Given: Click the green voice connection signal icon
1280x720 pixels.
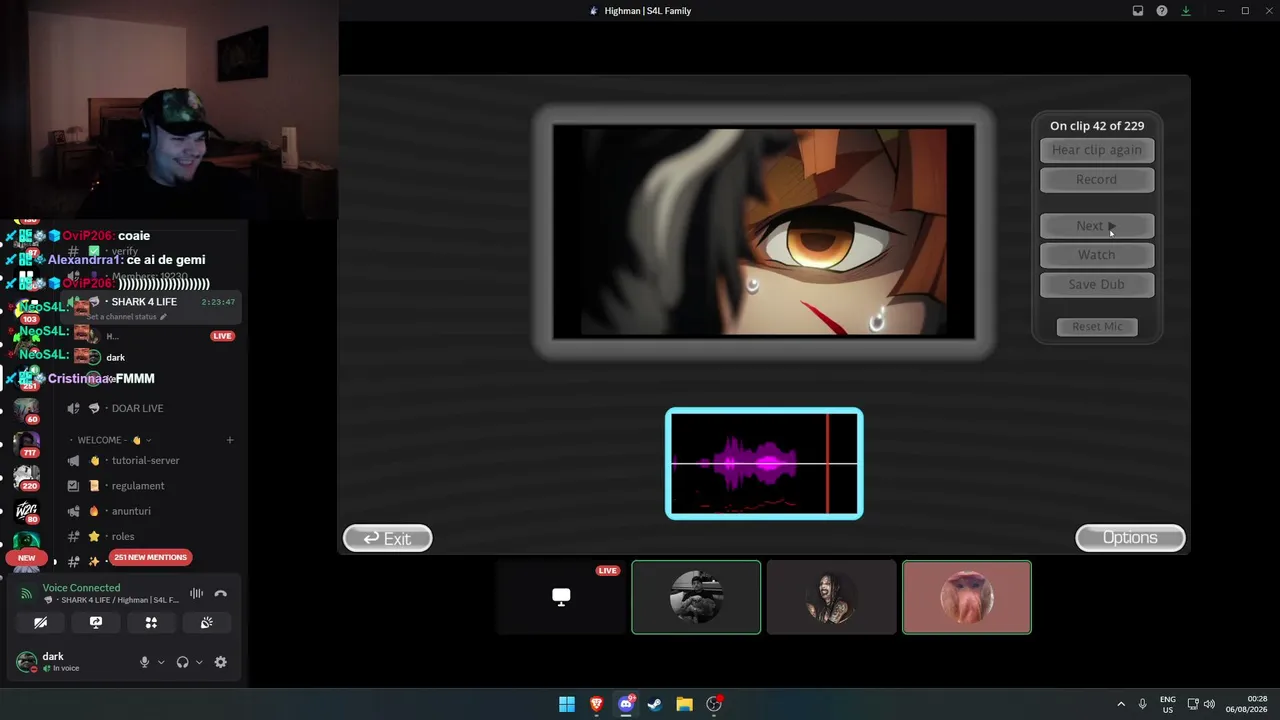Looking at the screenshot, I should (27, 594).
